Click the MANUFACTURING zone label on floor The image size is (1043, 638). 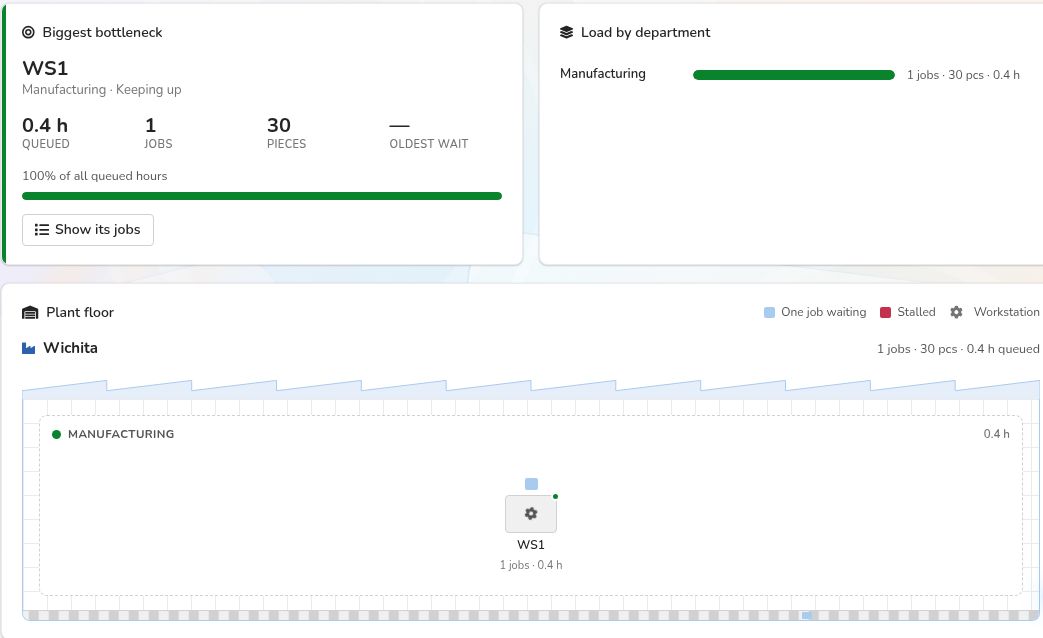121,434
